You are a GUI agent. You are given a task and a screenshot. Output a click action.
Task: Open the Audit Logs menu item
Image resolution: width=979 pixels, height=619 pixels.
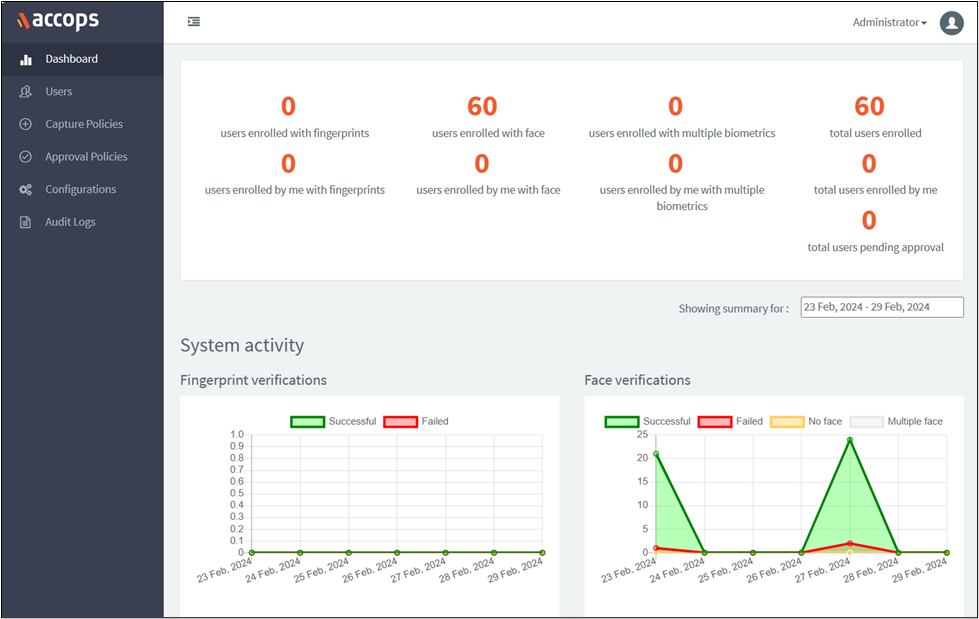click(x=70, y=222)
